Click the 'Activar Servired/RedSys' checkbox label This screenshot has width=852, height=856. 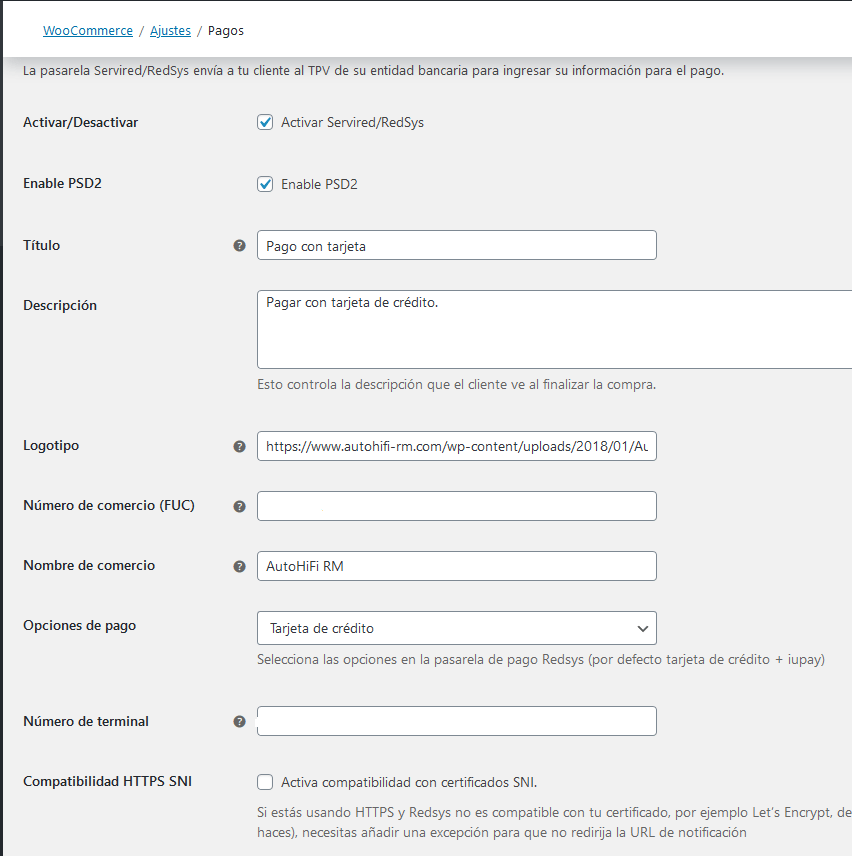pos(353,122)
